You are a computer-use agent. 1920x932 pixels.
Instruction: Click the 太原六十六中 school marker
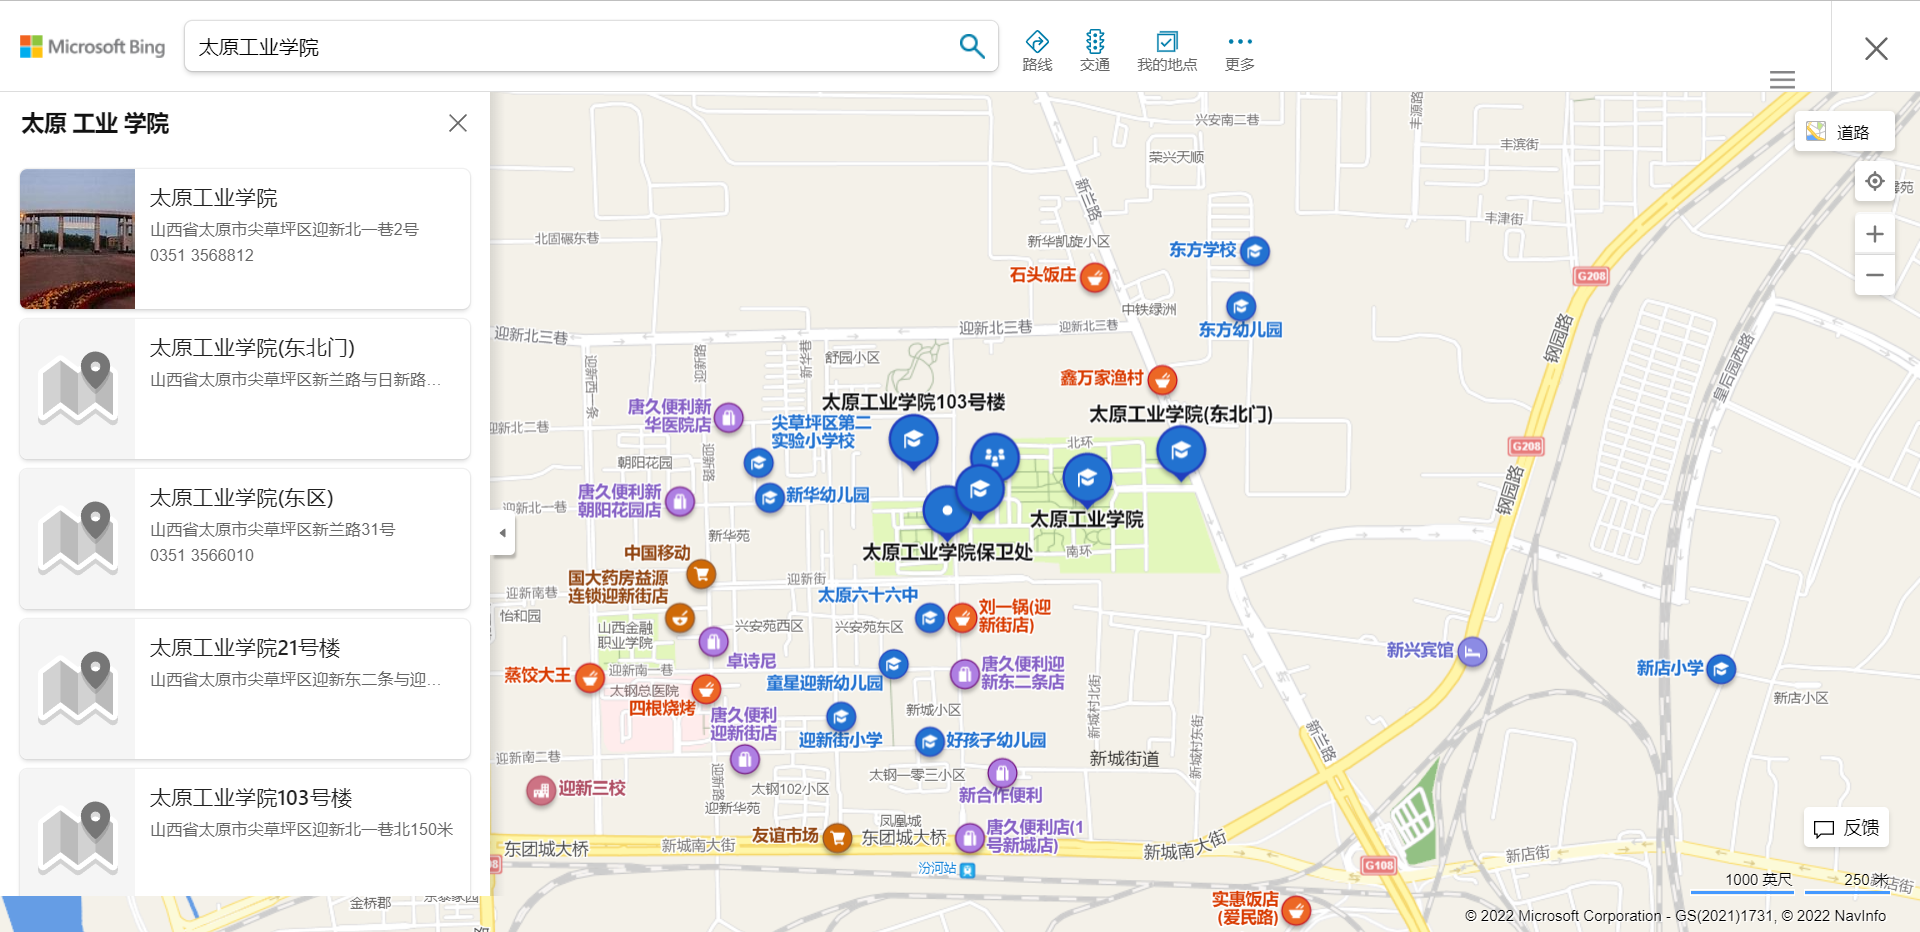(930, 618)
